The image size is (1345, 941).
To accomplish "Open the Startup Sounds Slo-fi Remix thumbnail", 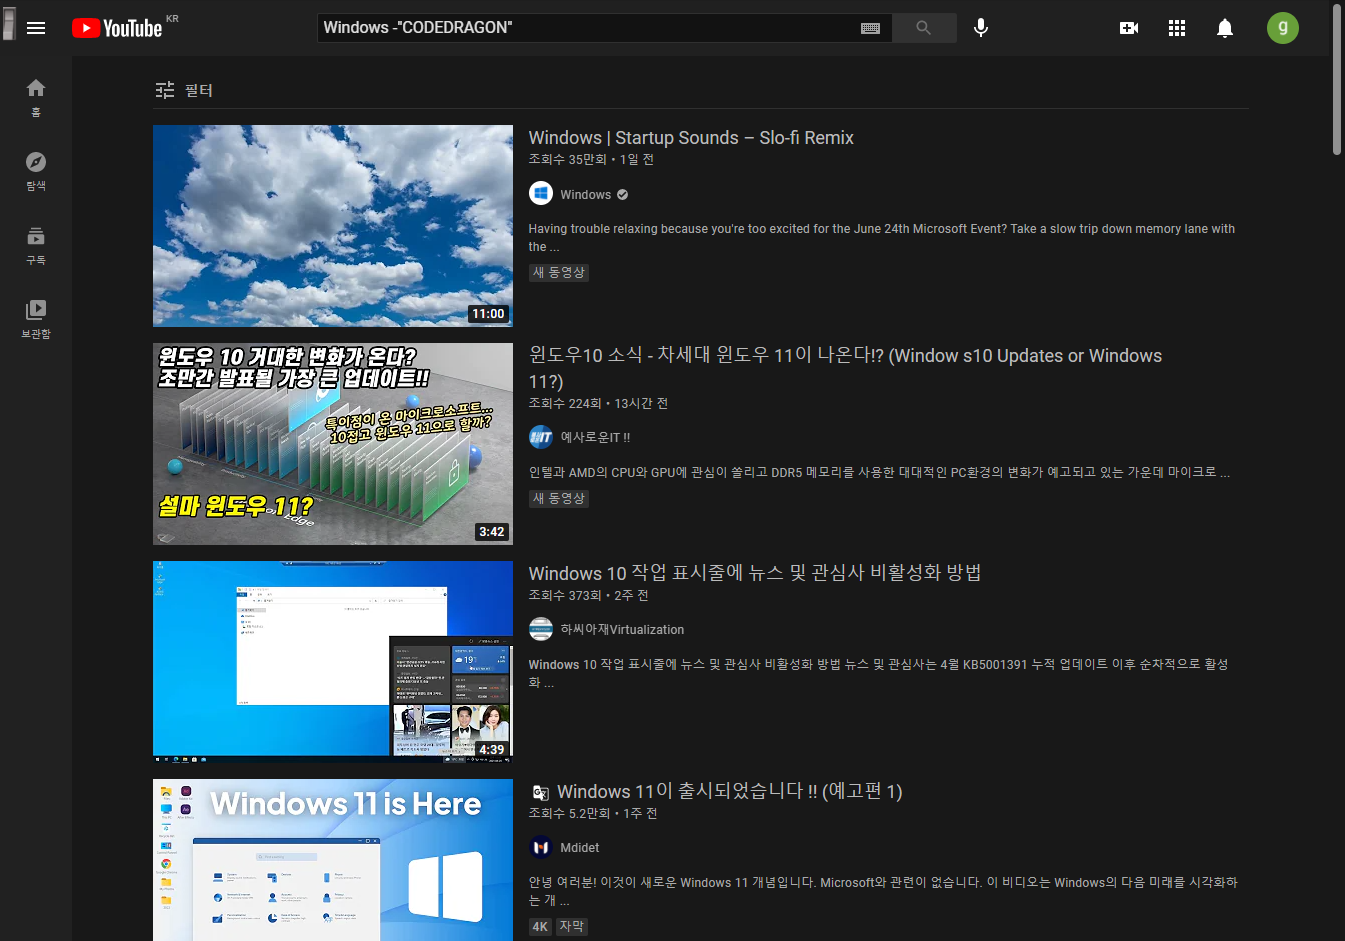I will click(333, 226).
